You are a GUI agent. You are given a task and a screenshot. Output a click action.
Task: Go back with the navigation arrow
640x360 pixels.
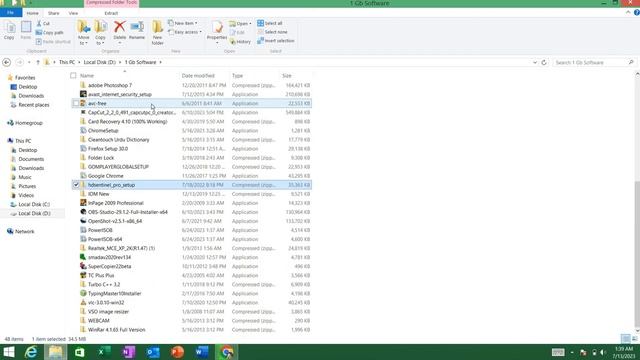tap(7, 62)
